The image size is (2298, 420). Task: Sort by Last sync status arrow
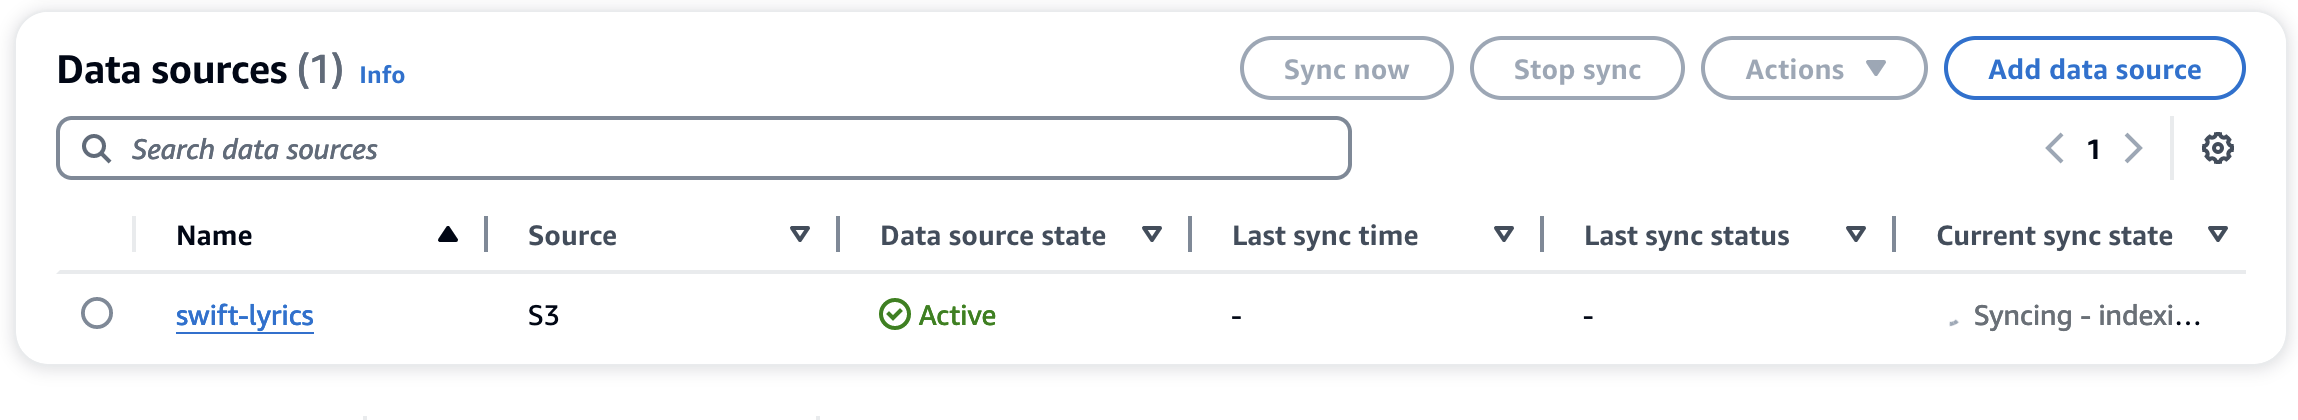coord(1855,235)
